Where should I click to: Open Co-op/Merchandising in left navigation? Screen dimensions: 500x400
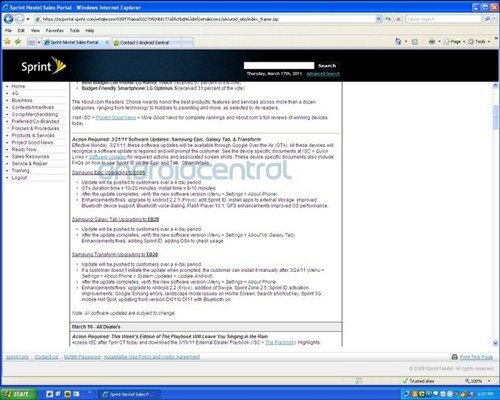click(35, 114)
